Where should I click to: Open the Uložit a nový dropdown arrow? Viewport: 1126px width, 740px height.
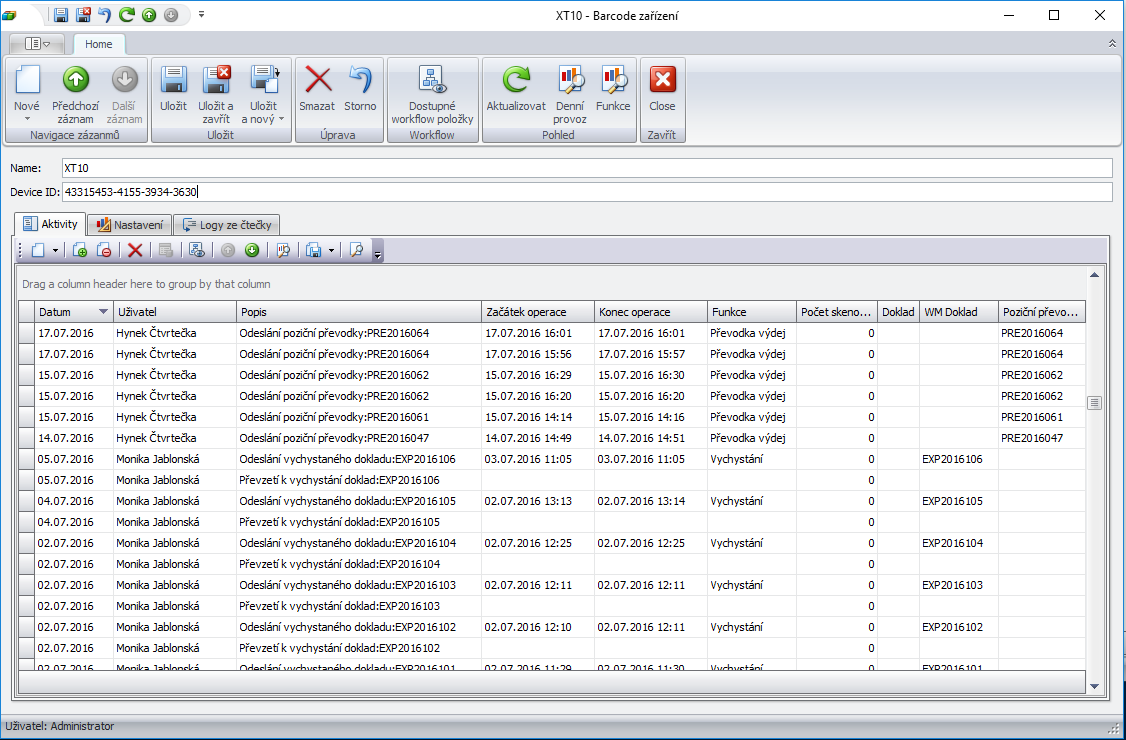281,119
